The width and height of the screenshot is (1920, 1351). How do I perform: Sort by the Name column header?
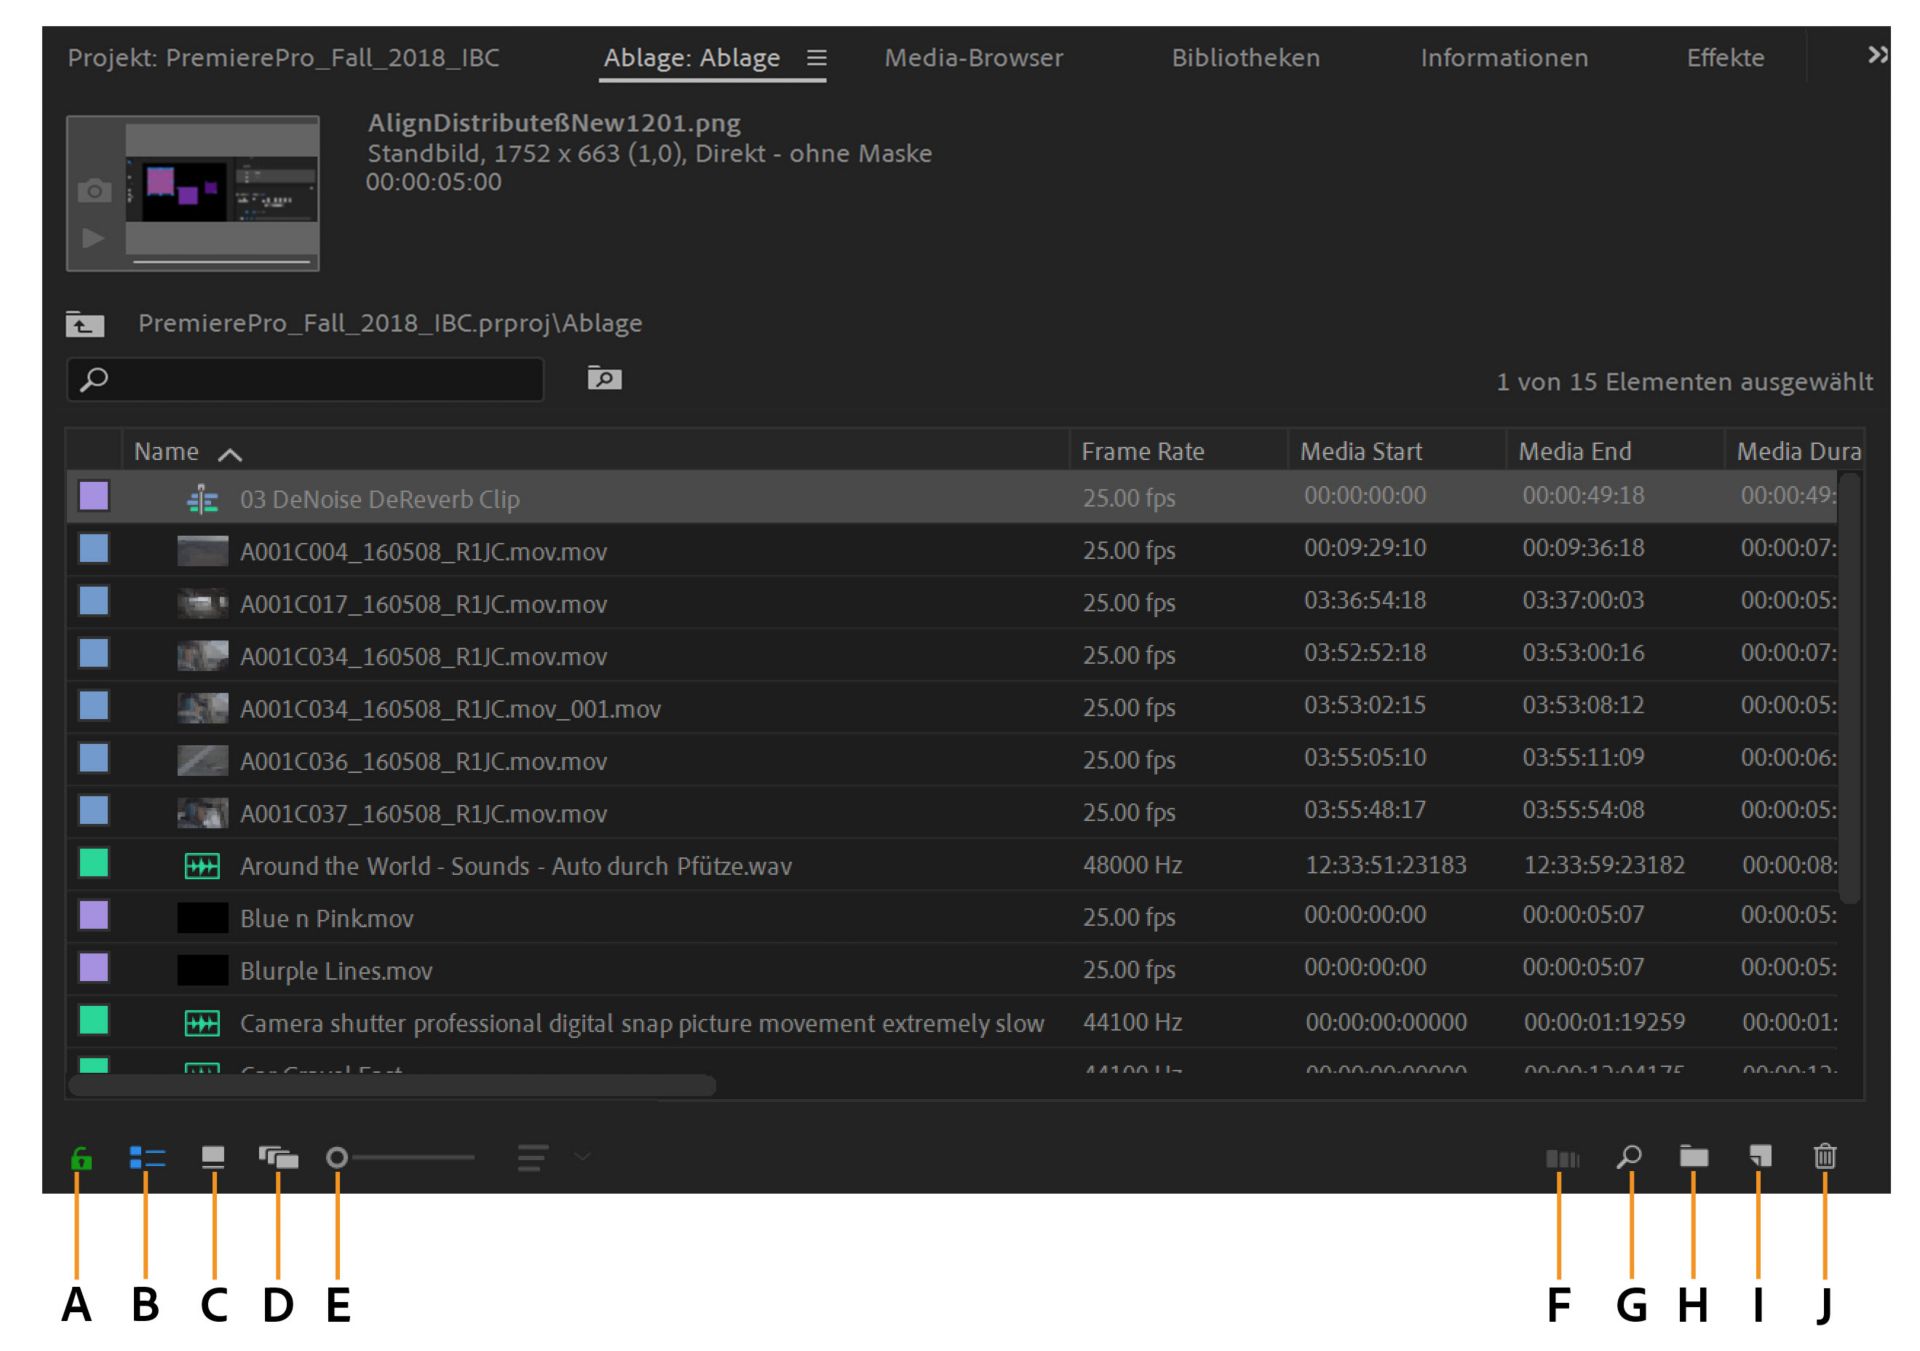(167, 452)
